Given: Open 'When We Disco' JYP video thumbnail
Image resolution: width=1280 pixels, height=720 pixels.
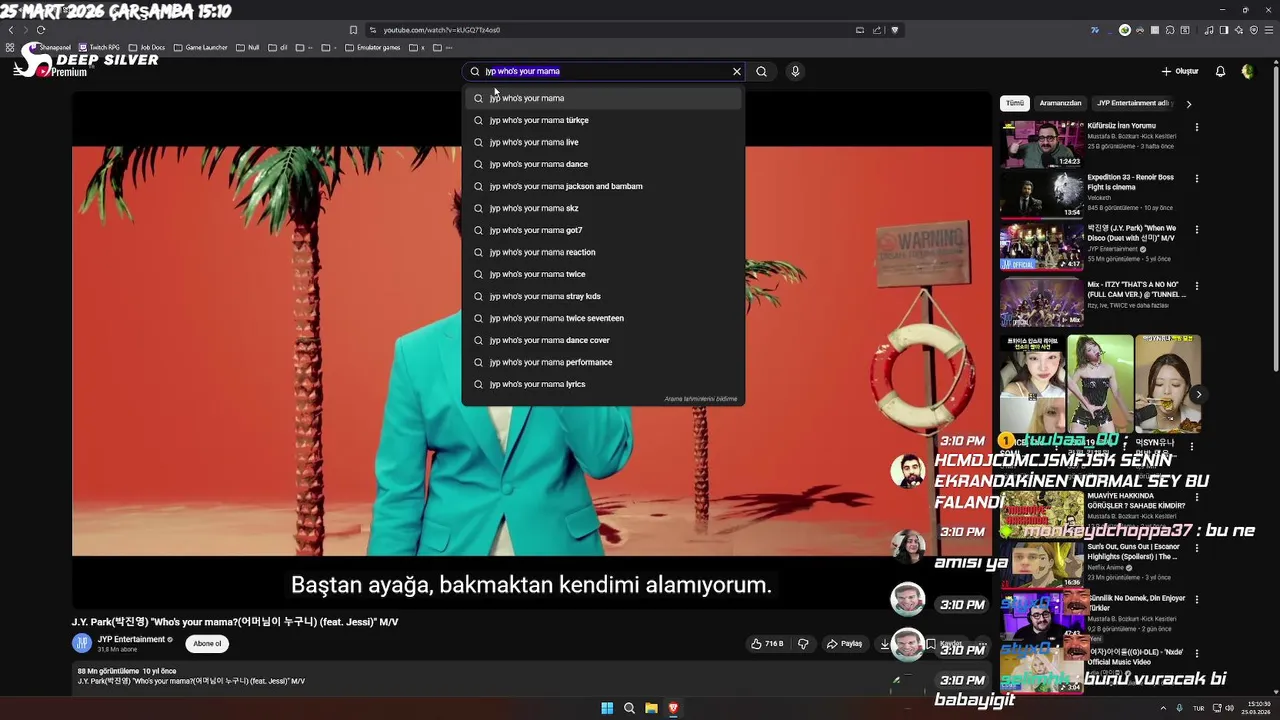Looking at the screenshot, I should [1041, 246].
